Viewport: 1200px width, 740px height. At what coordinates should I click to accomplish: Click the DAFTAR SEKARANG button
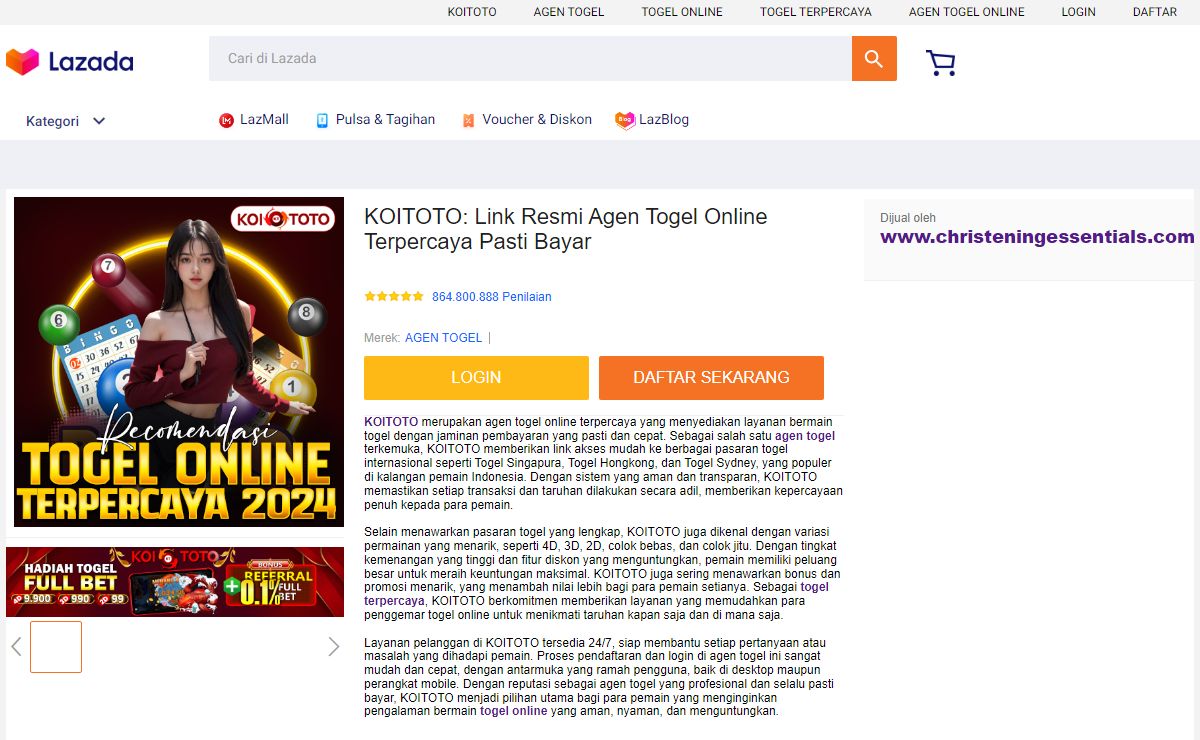(x=711, y=378)
